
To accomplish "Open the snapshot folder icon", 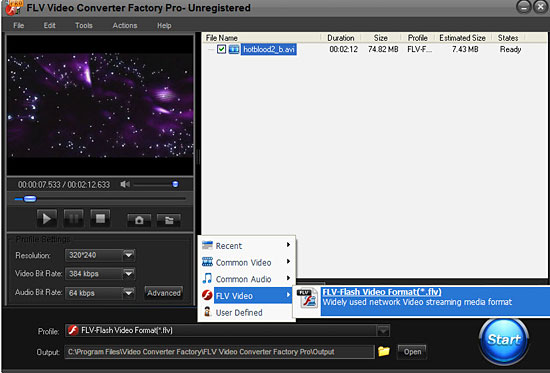I will coord(169,220).
